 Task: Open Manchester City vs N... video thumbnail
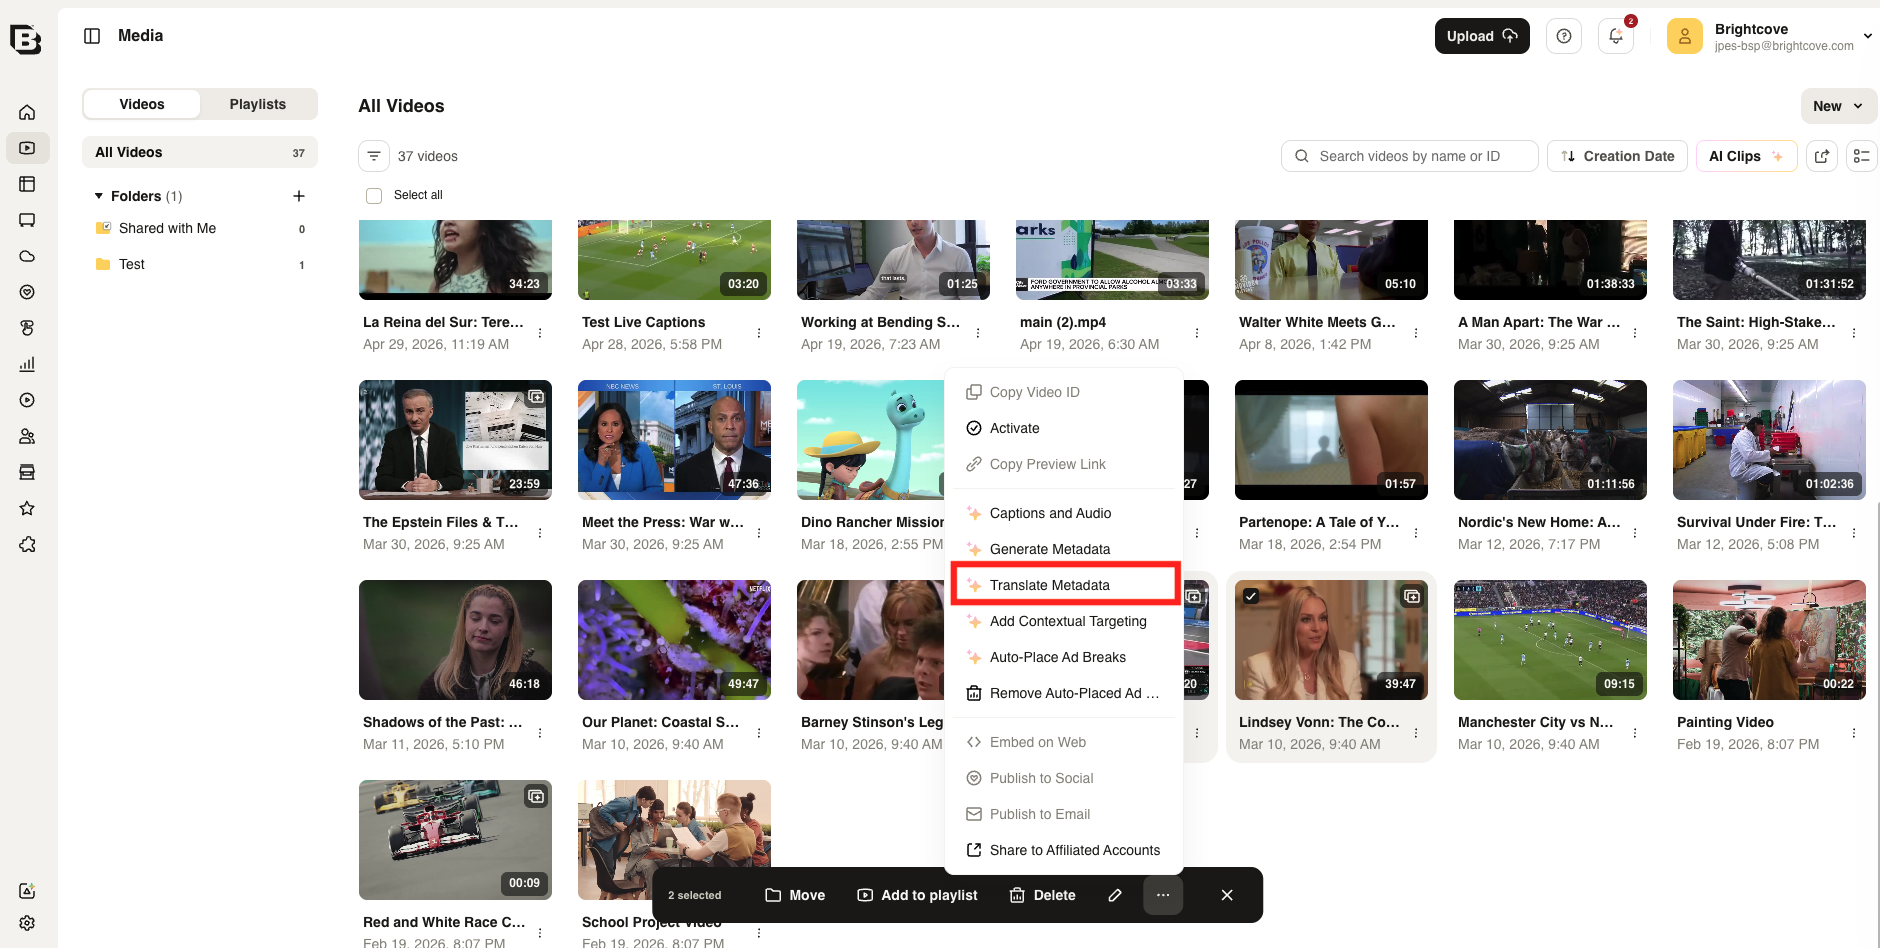[1550, 640]
